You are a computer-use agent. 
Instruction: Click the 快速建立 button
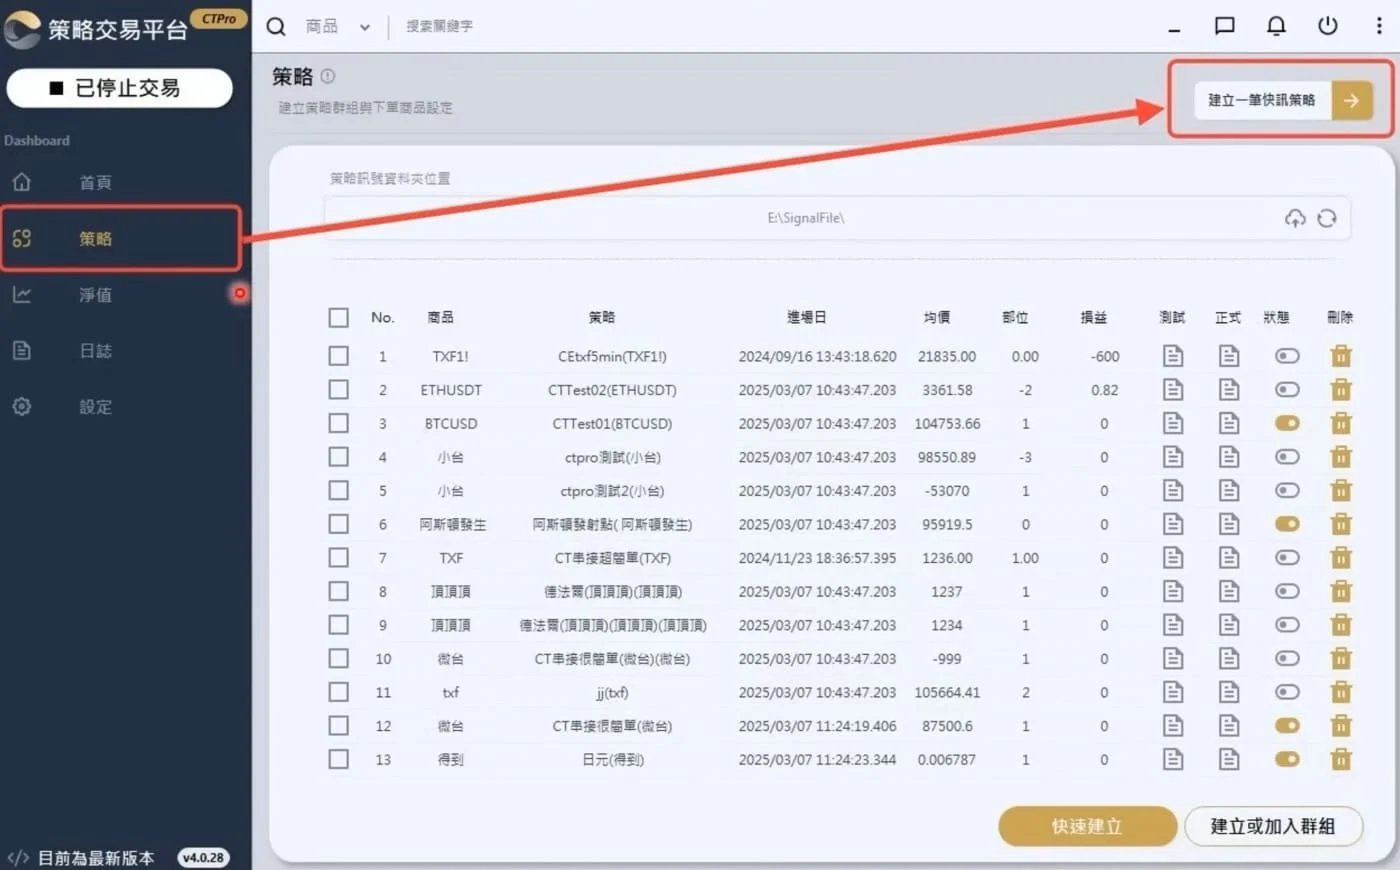click(1087, 826)
